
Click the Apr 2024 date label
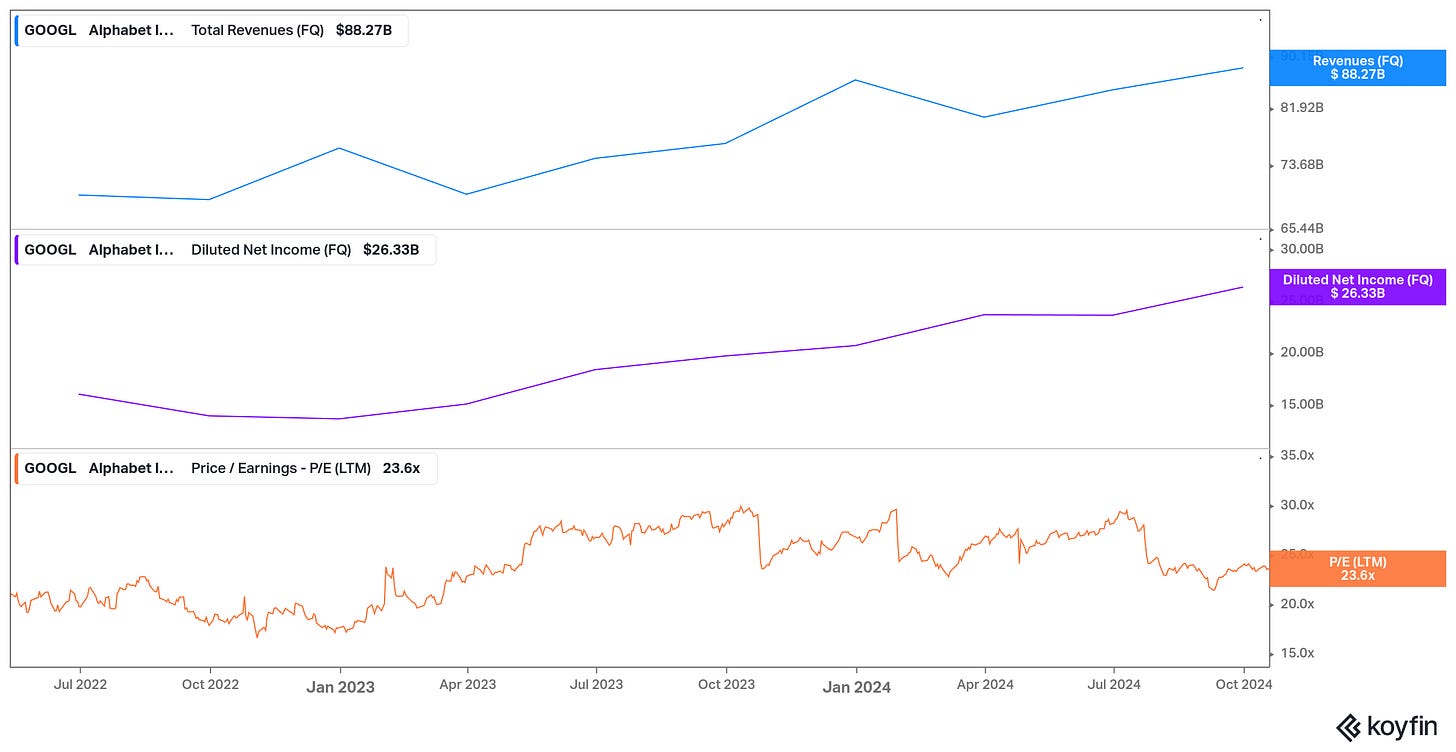click(985, 685)
